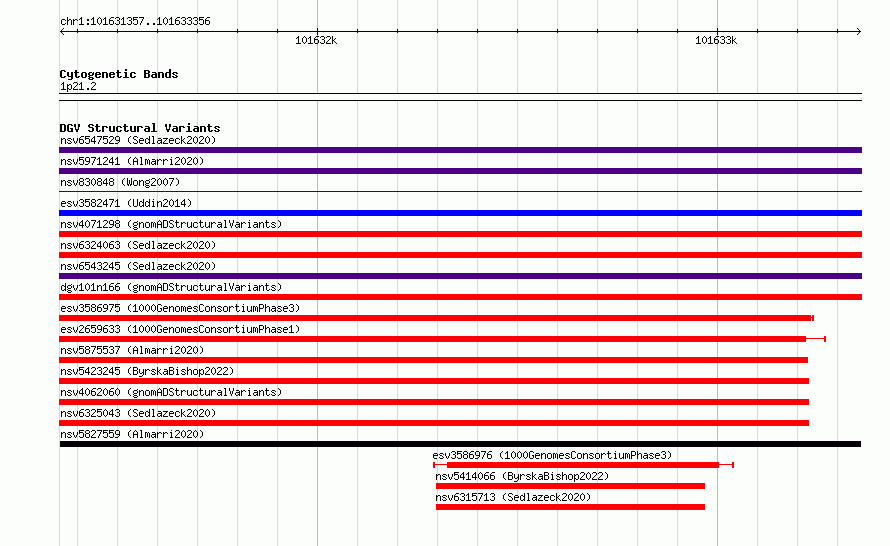Click the short red bar of esv3586976
Screen dimensions: 890x546
pyautogui.click(x=583, y=465)
